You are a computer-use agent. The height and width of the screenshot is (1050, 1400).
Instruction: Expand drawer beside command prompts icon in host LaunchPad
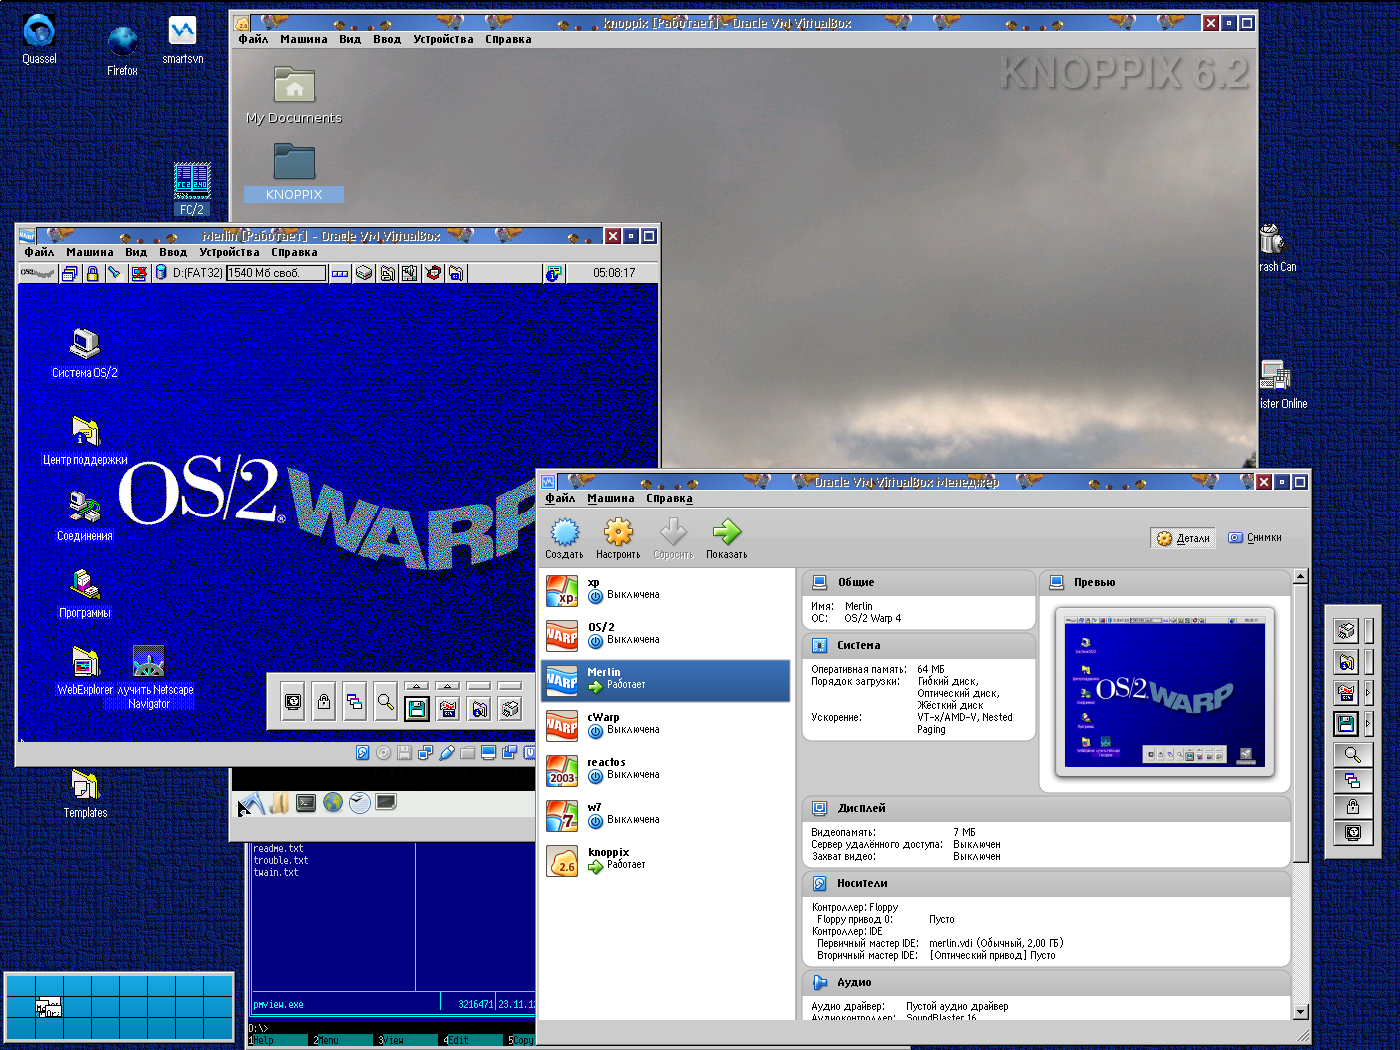coord(1368,692)
